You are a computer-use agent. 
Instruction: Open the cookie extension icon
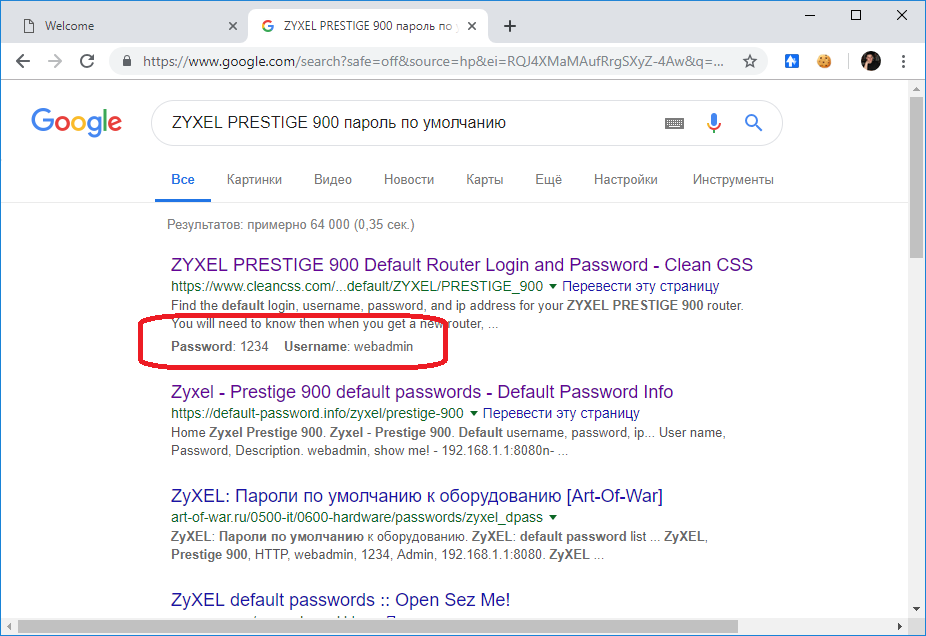[x=824, y=61]
